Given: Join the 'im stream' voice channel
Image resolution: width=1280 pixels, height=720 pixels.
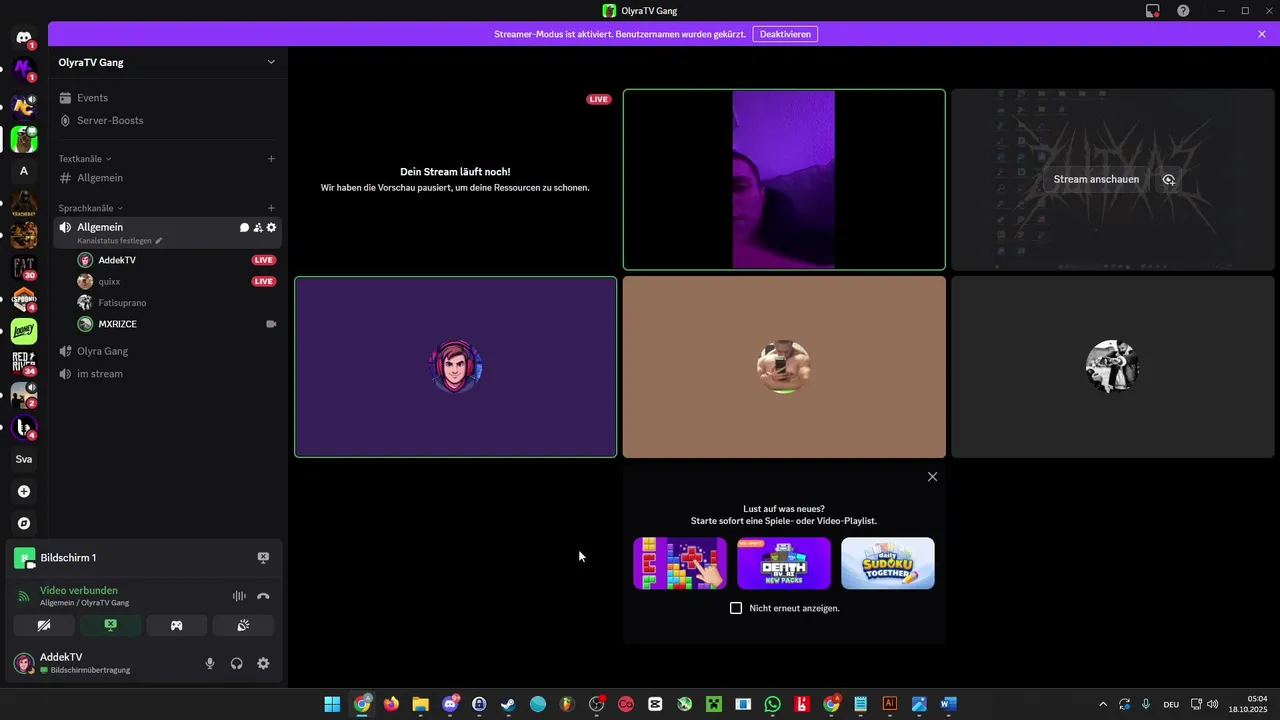Looking at the screenshot, I should [x=167, y=374].
